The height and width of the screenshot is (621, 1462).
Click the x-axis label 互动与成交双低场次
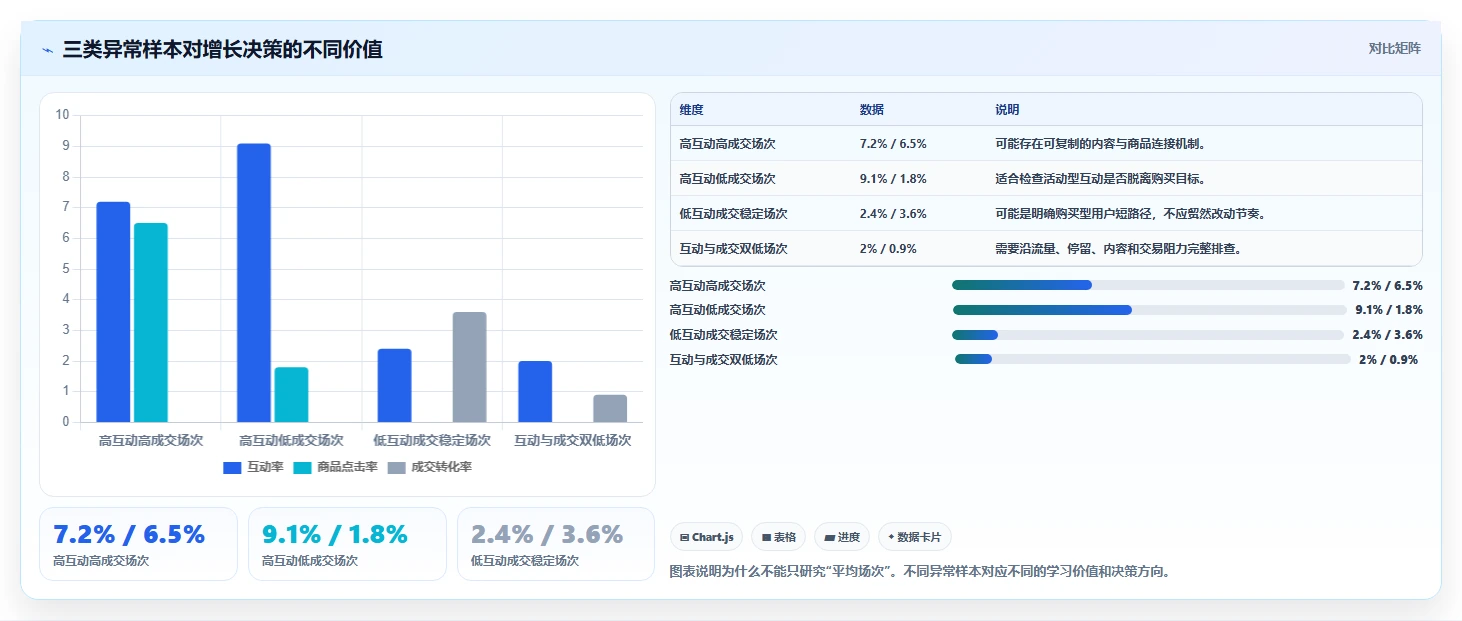(572, 440)
